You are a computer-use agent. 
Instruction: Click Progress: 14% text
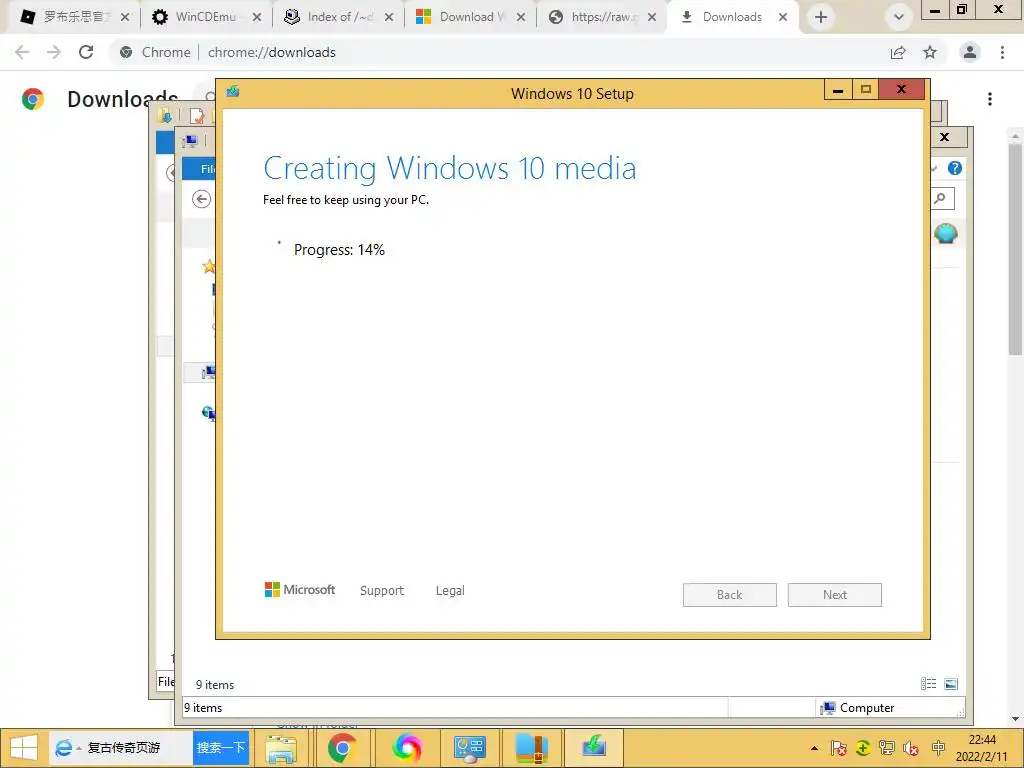pyautogui.click(x=339, y=249)
